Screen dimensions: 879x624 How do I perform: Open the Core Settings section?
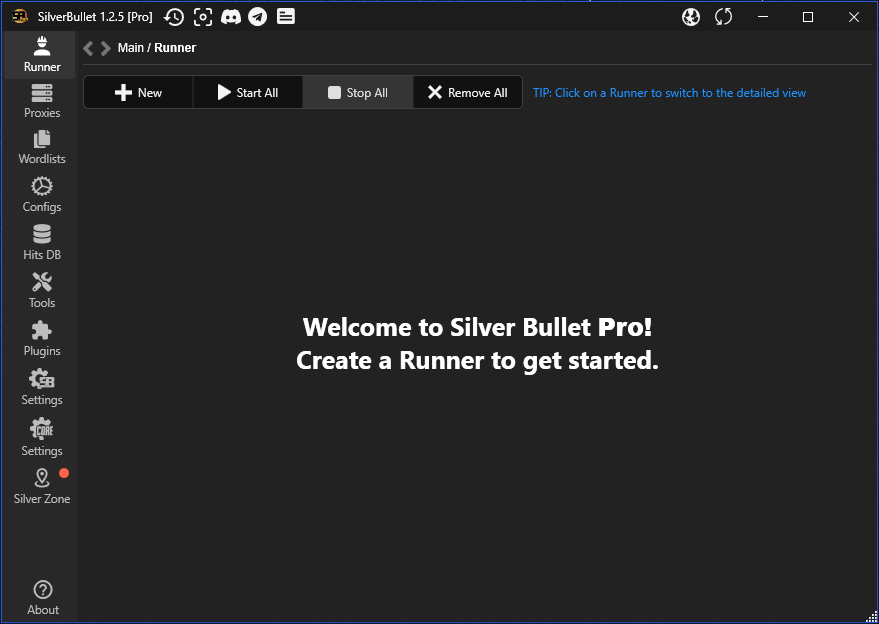(42, 438)
